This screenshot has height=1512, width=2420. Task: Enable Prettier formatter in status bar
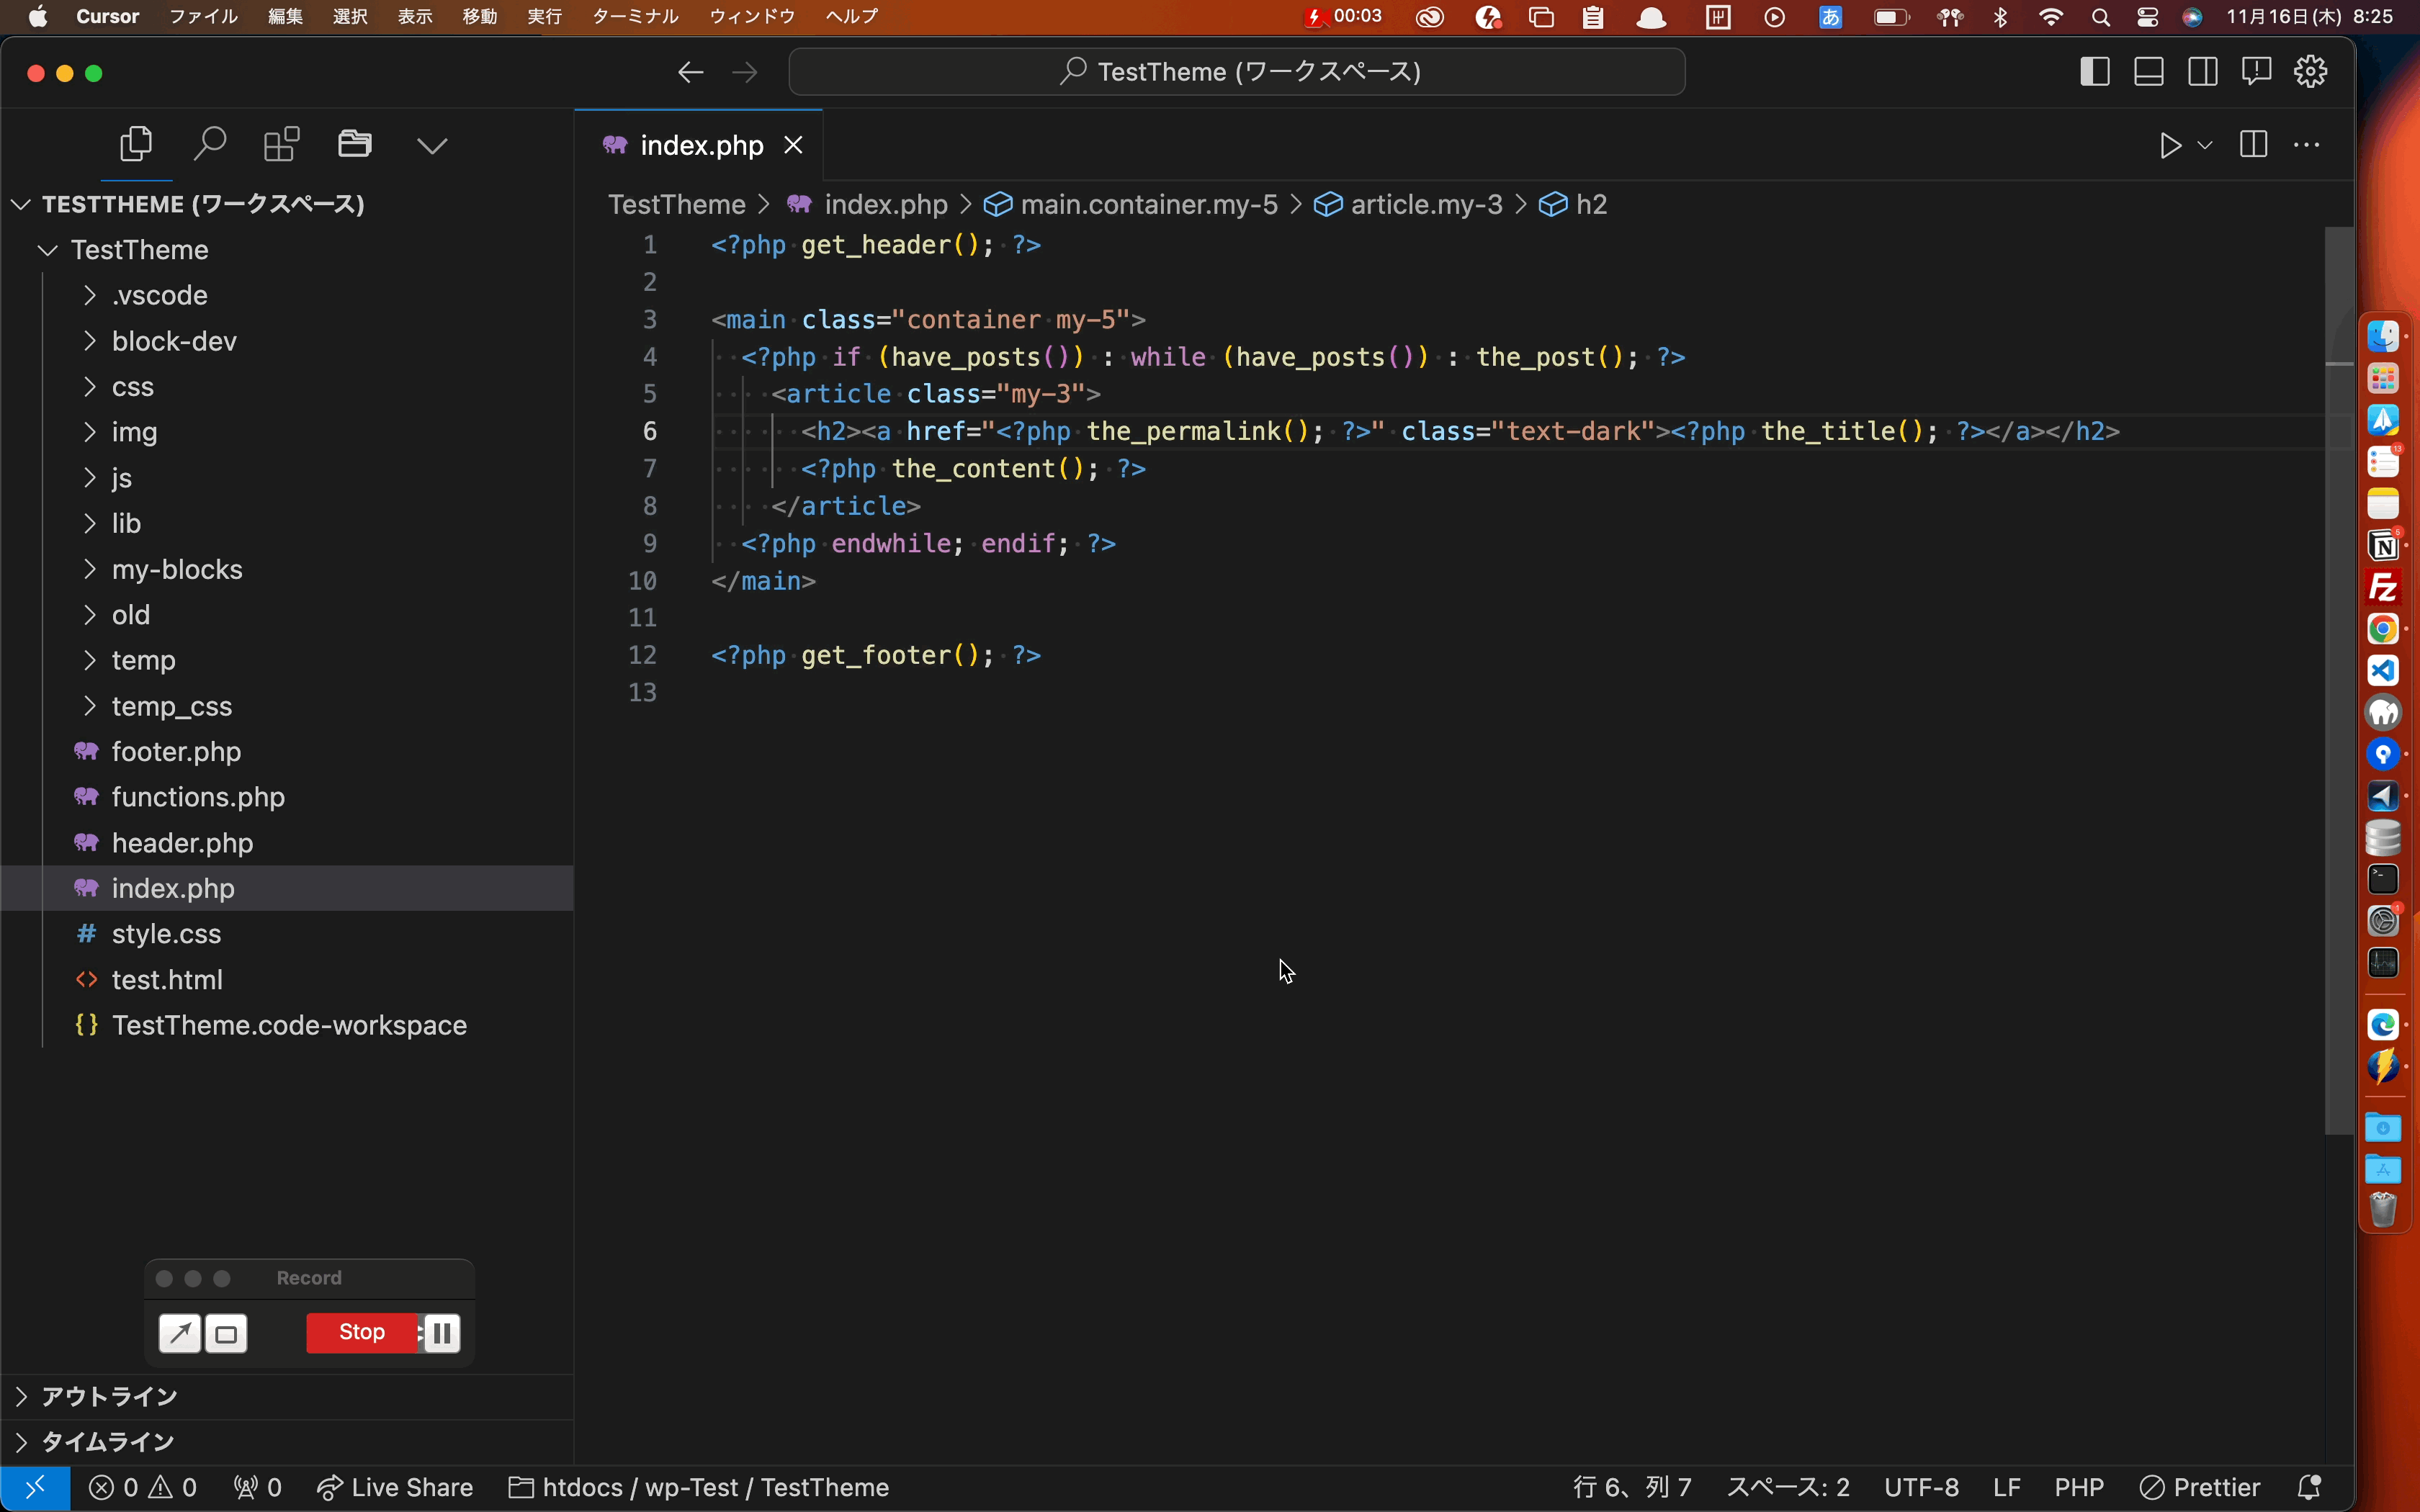click(2199, 1486)
